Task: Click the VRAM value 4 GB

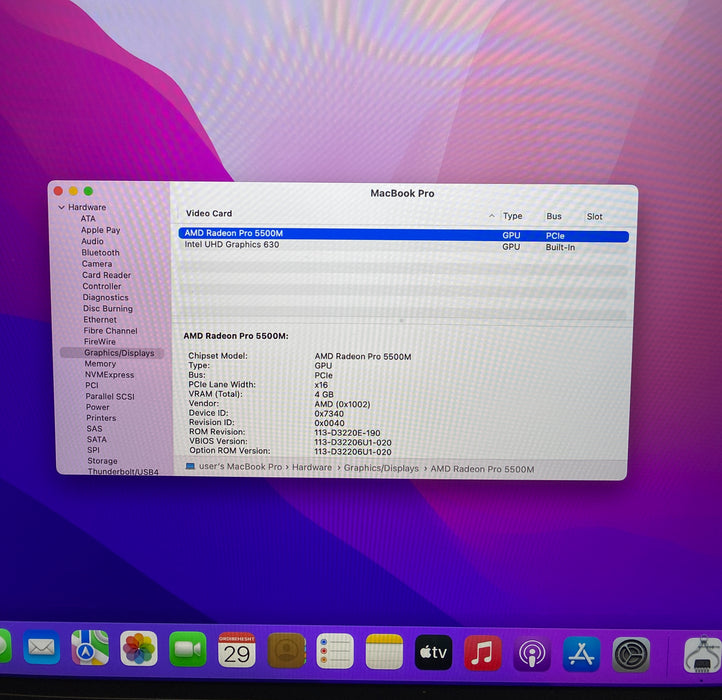Action: tap(324, 395)
